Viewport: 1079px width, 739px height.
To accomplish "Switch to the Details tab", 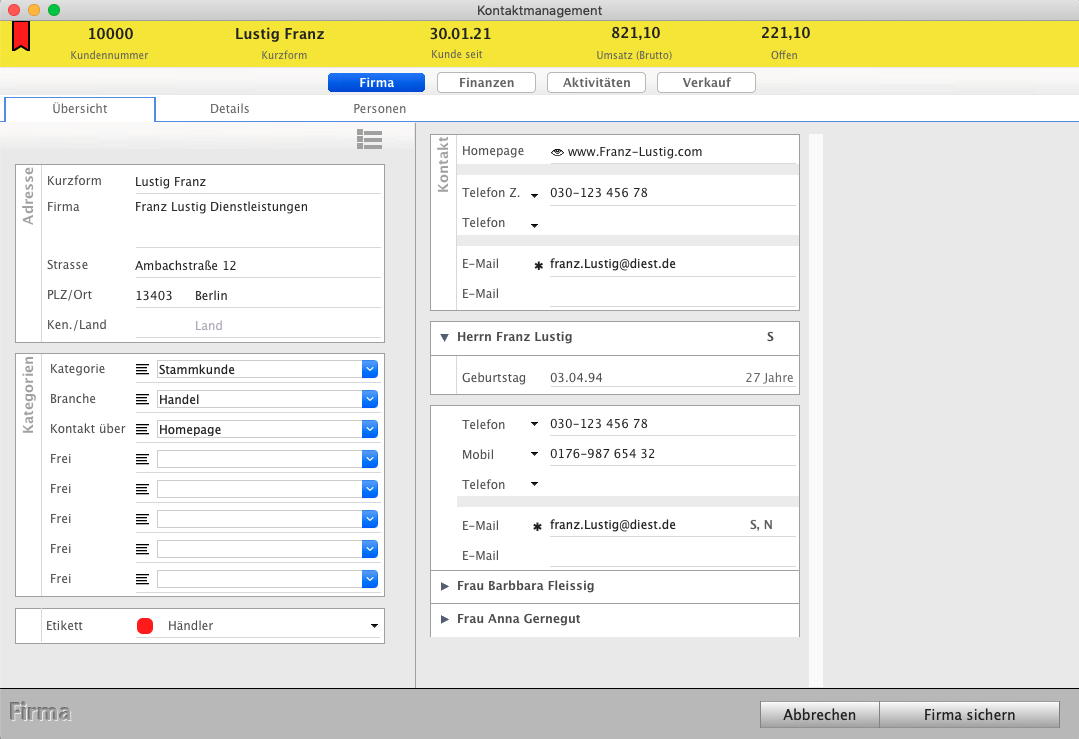I will [229, 108].
